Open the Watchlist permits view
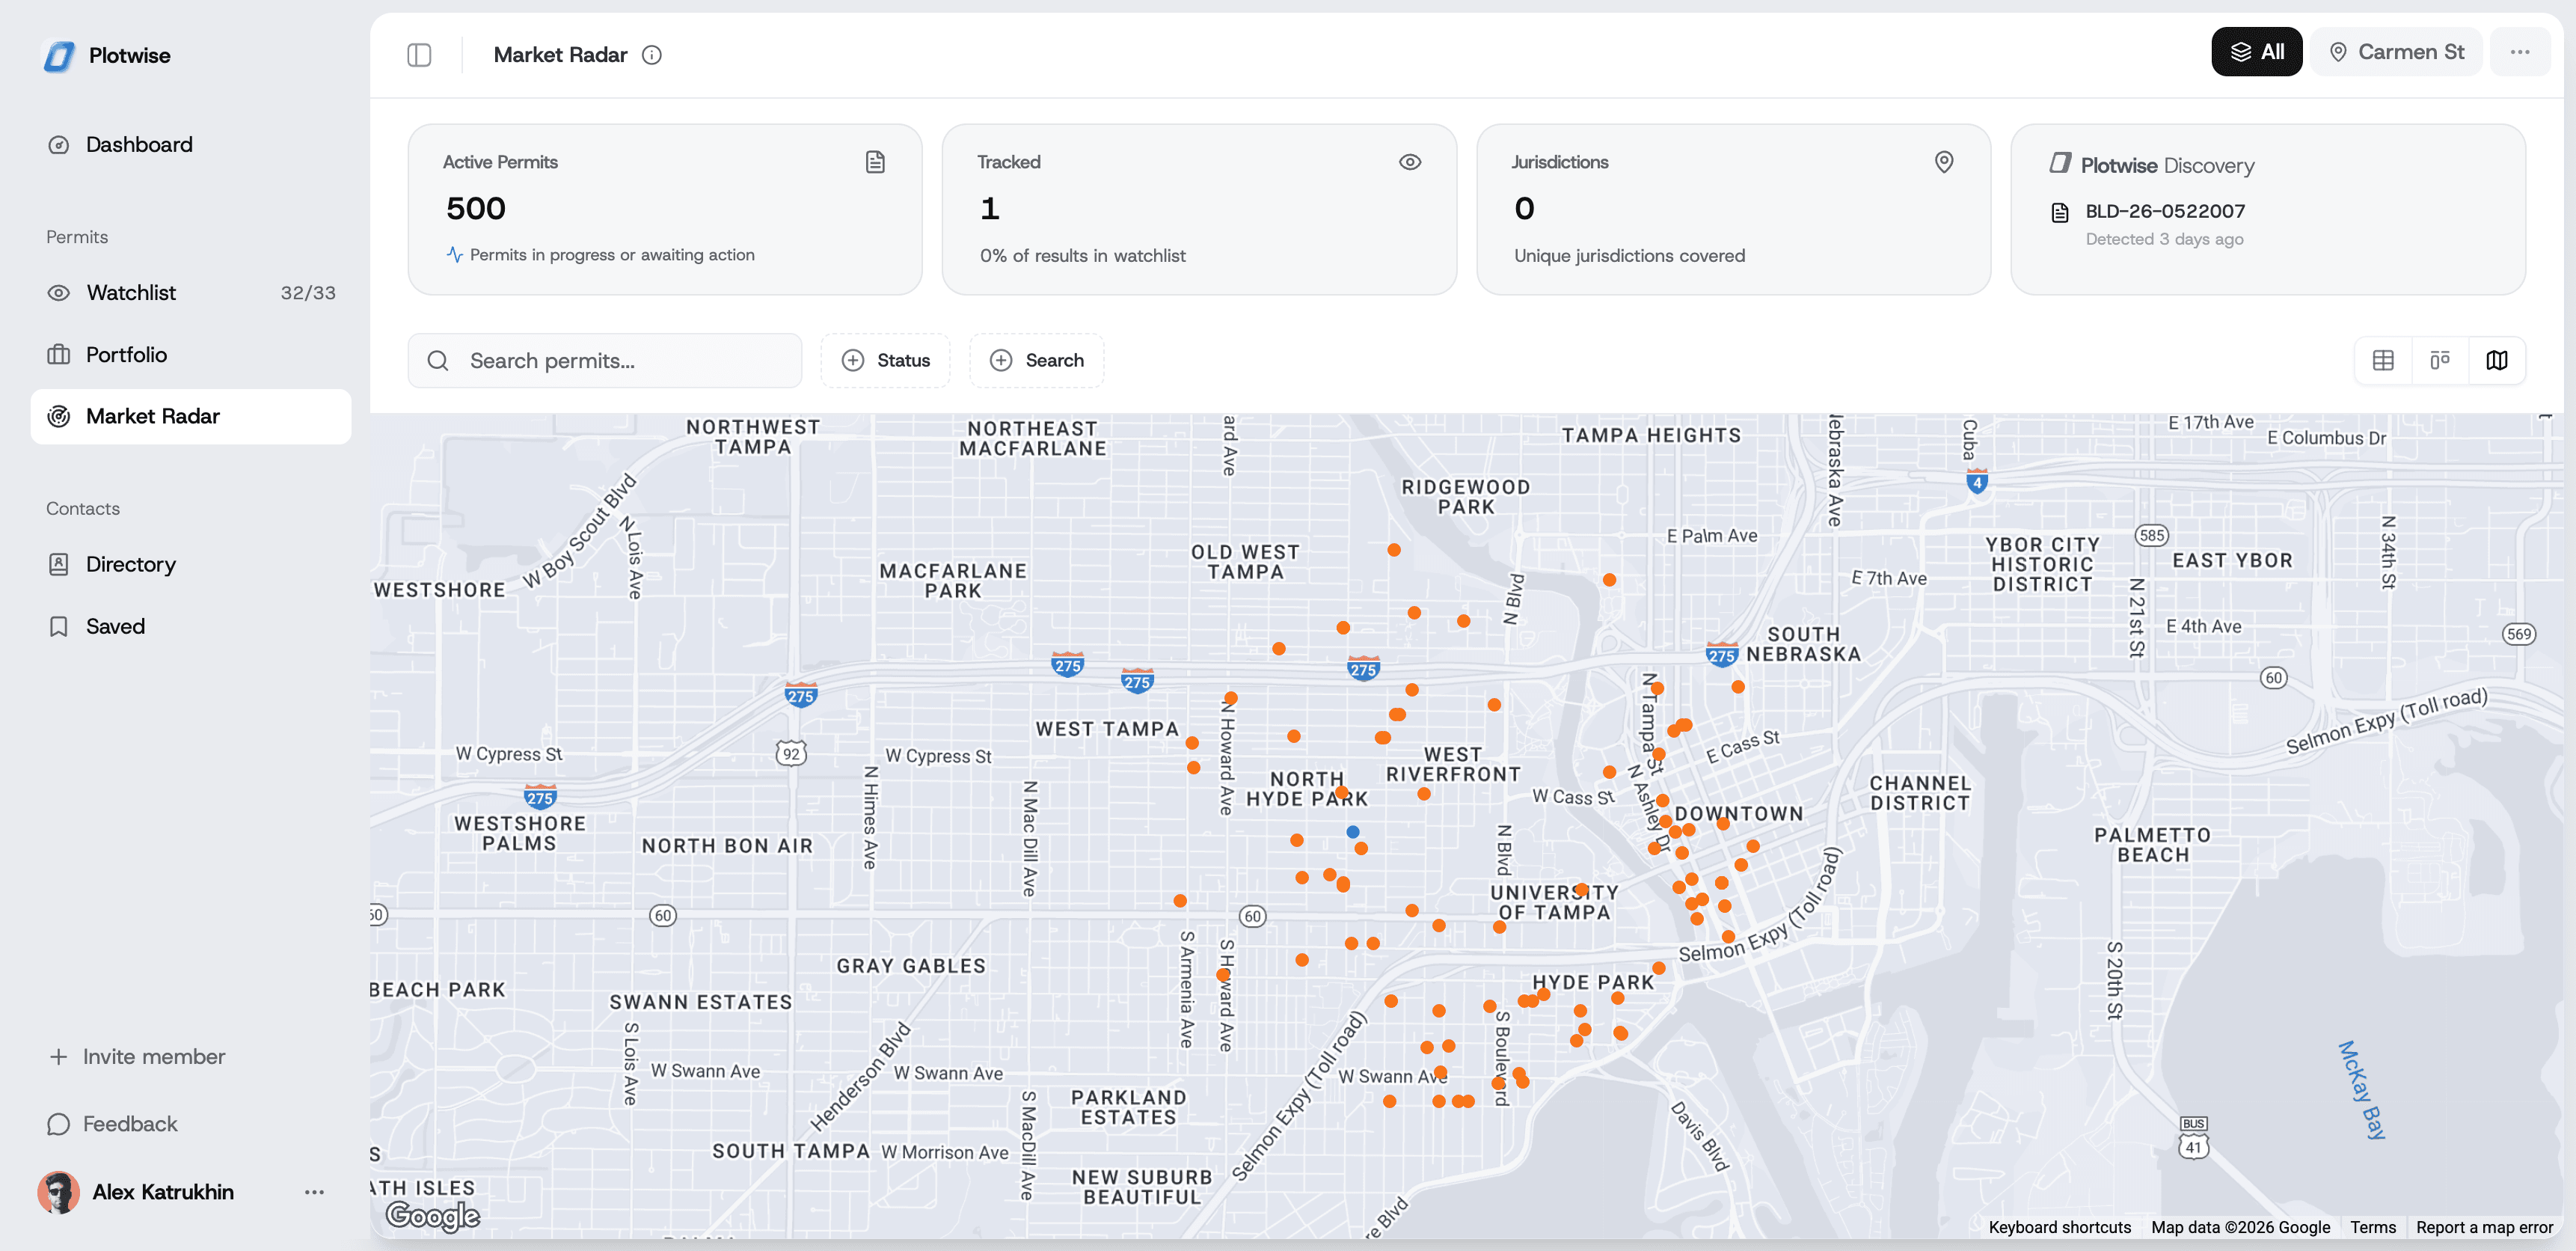The image size is (2576, 1251). coord(130,292)
